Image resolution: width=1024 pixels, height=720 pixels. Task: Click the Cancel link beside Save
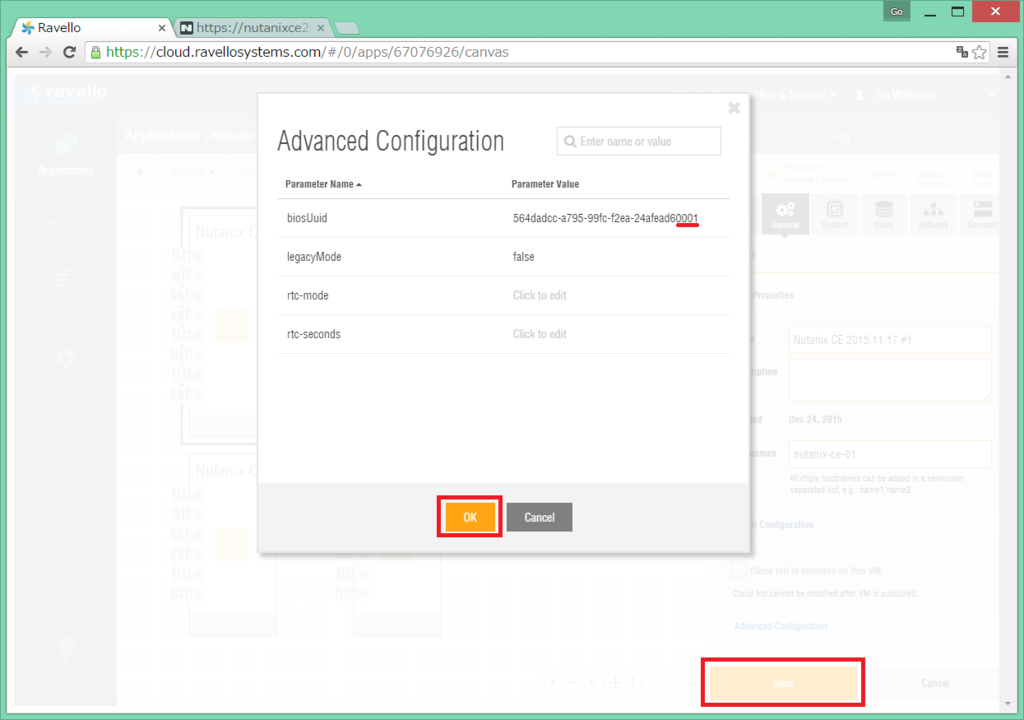pyautogui.click(x=935, y=683)
